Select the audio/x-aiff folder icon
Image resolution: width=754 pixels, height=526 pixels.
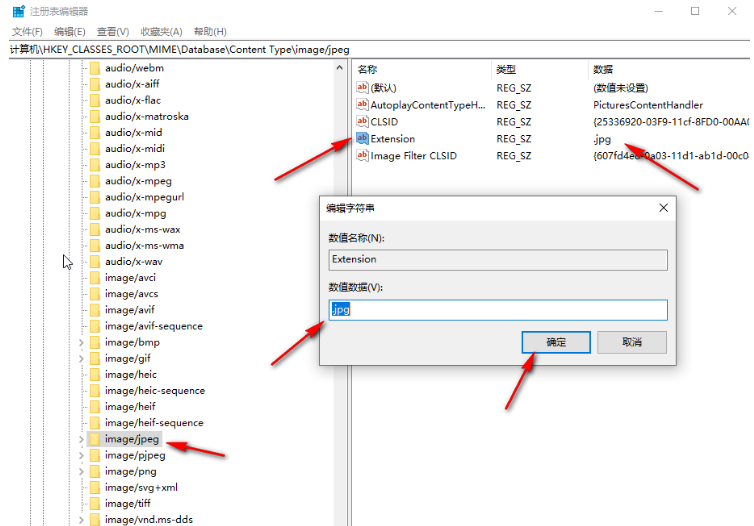point(95,84)
